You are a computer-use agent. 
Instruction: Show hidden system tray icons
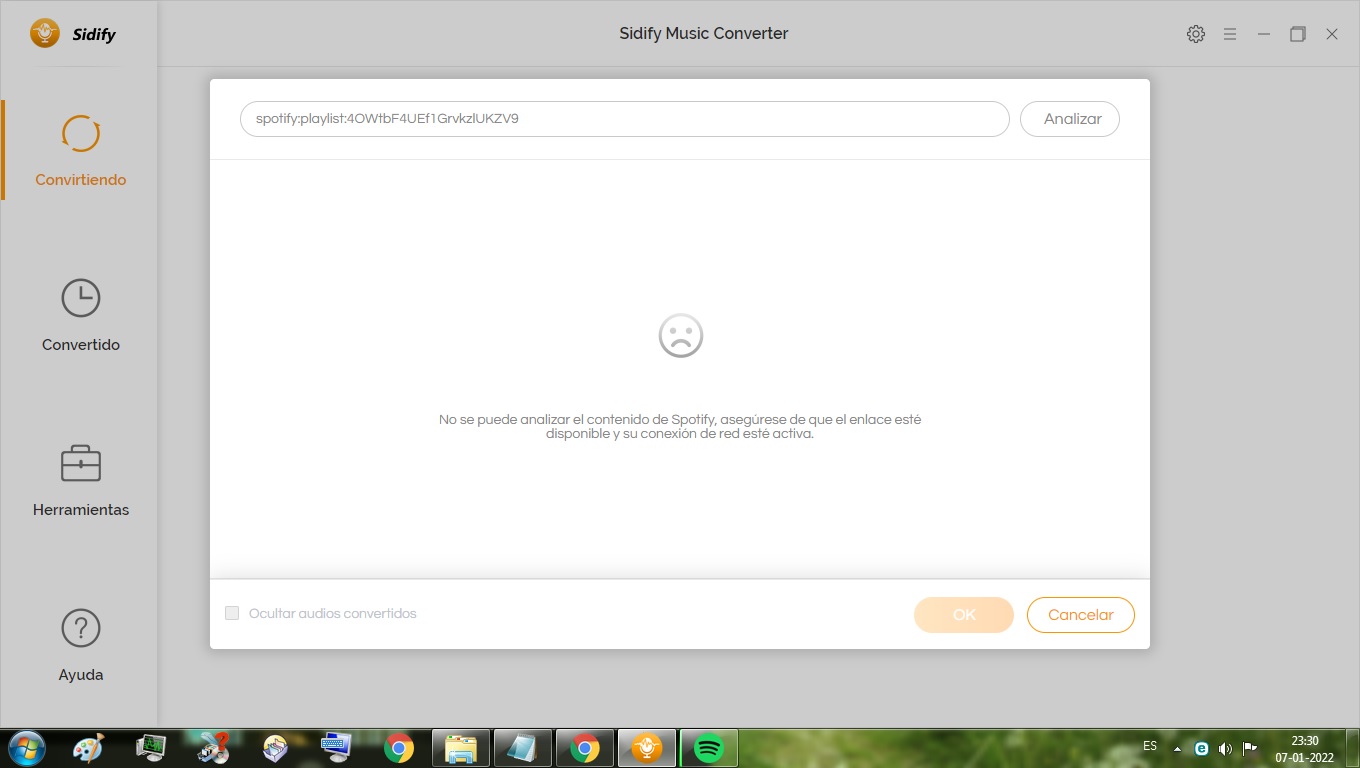[x=1177, y=748]
